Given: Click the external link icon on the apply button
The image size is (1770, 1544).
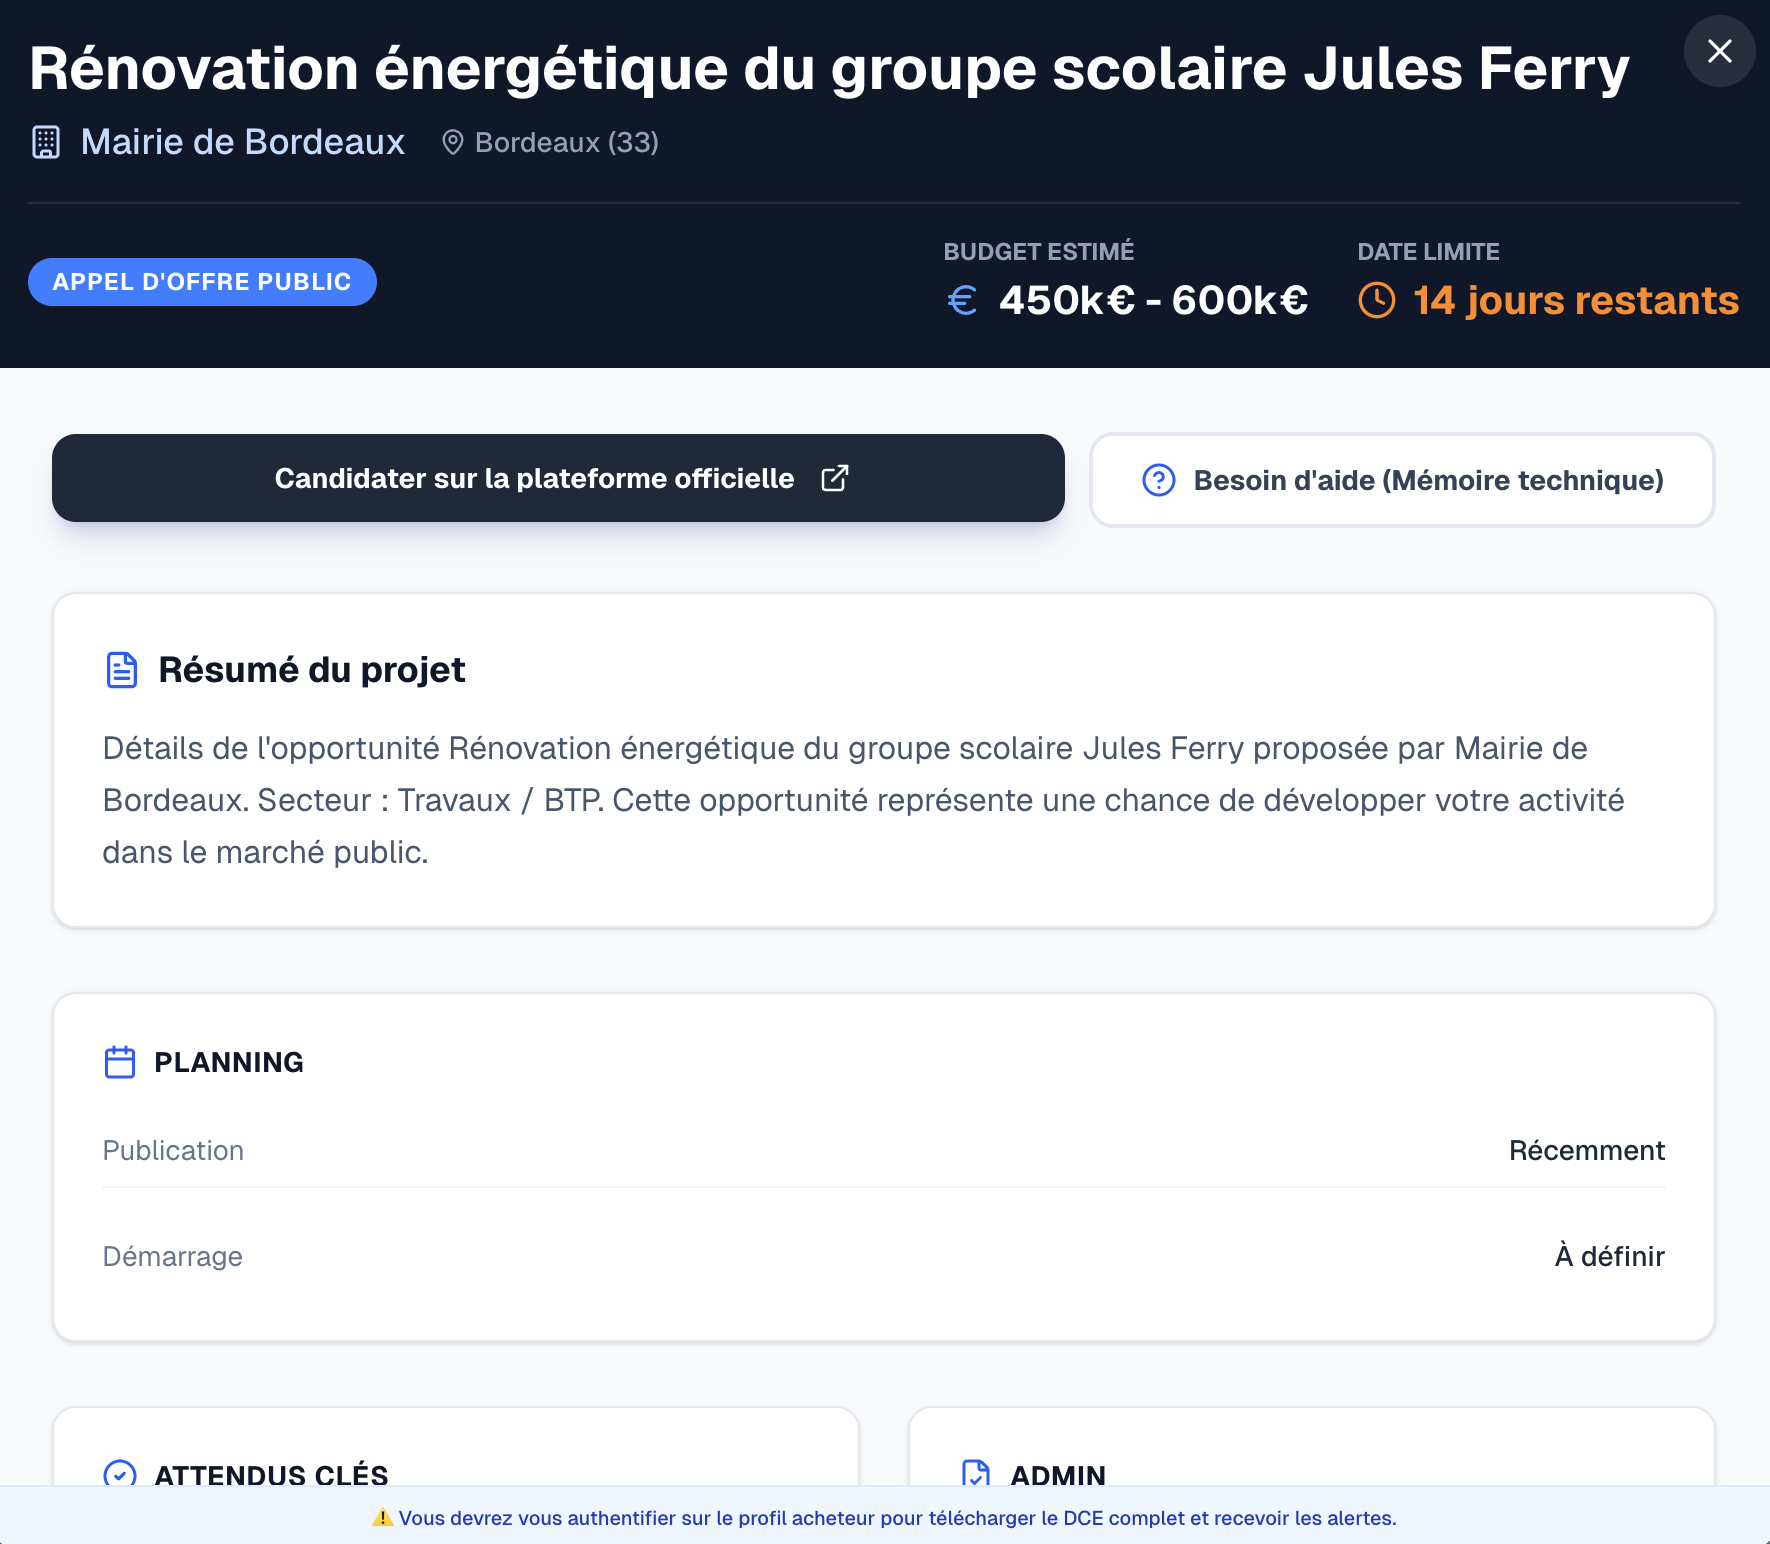Looking at the screenshot, I should 835,478.
